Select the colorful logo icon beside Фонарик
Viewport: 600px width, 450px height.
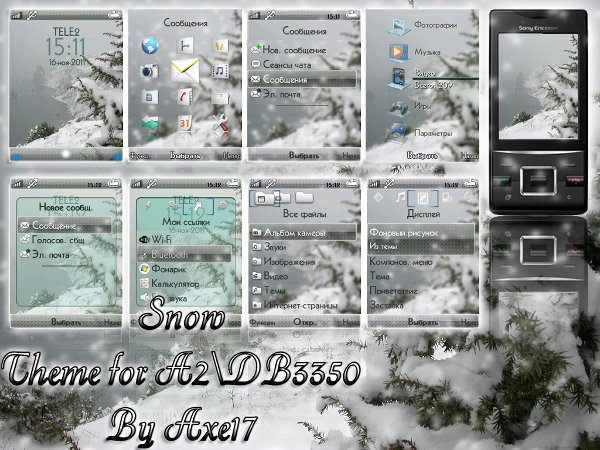144,269
